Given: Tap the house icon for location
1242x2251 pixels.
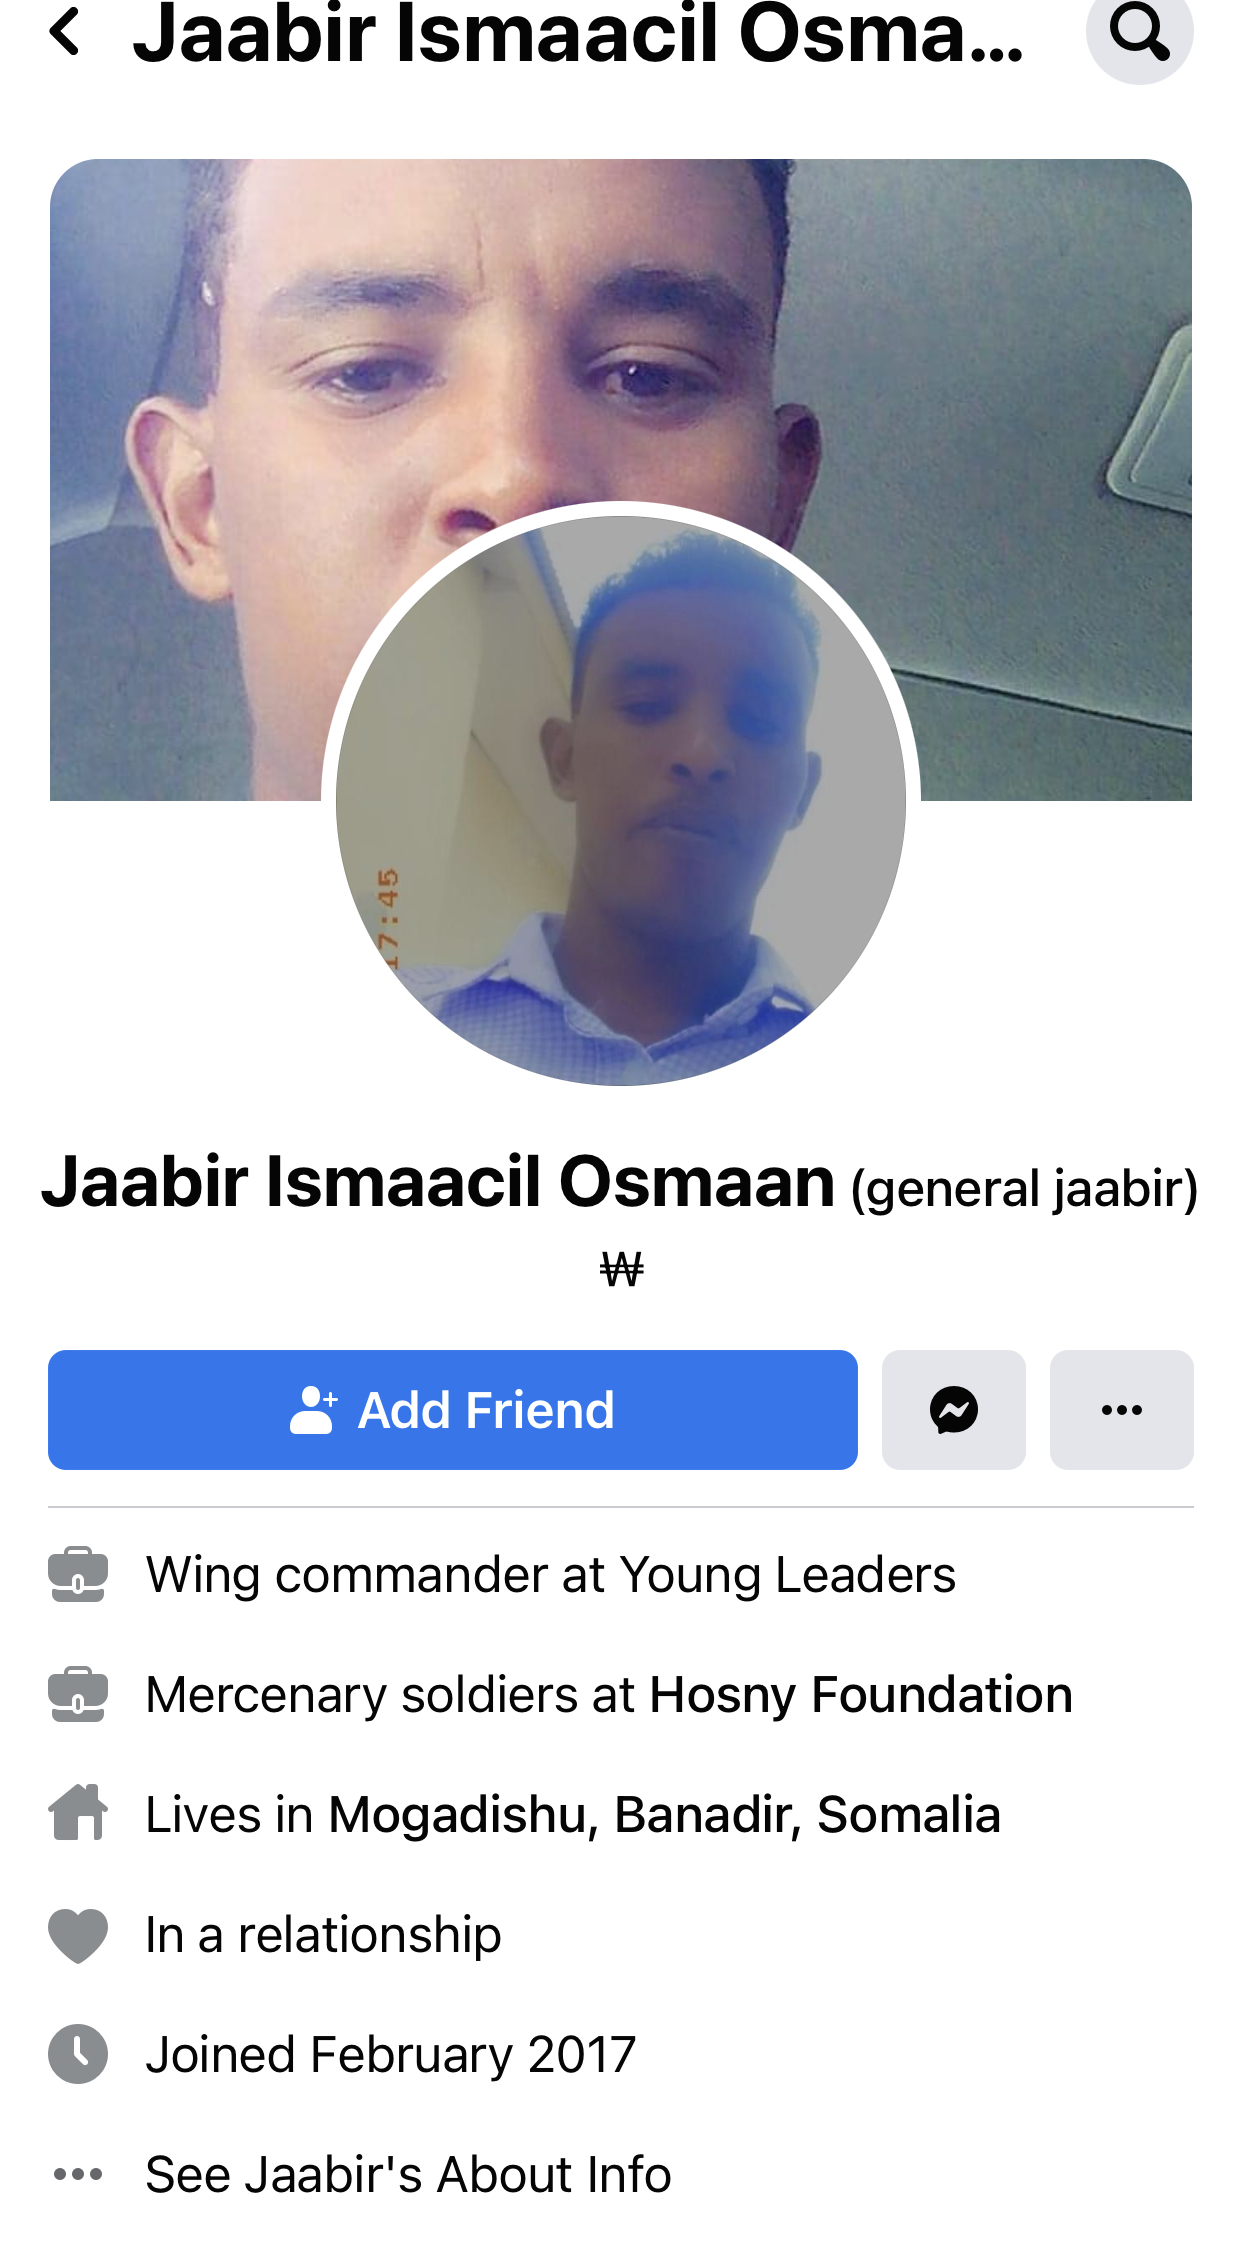Looking at the screenshot, I should (x=78, y=1813).
